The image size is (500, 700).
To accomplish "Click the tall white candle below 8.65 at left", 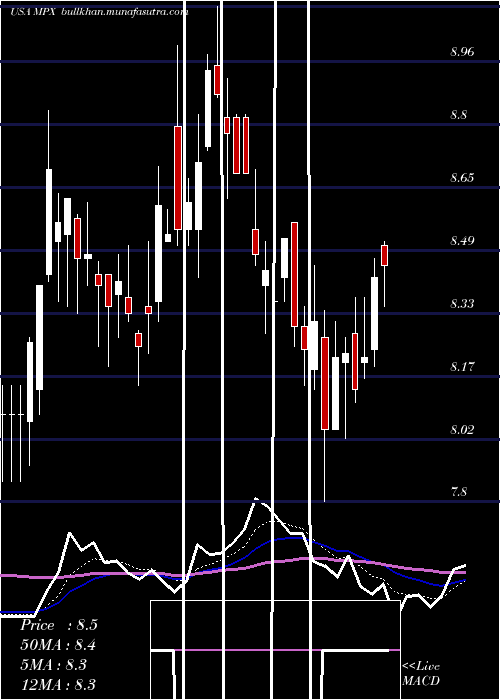I will point(49,222).
